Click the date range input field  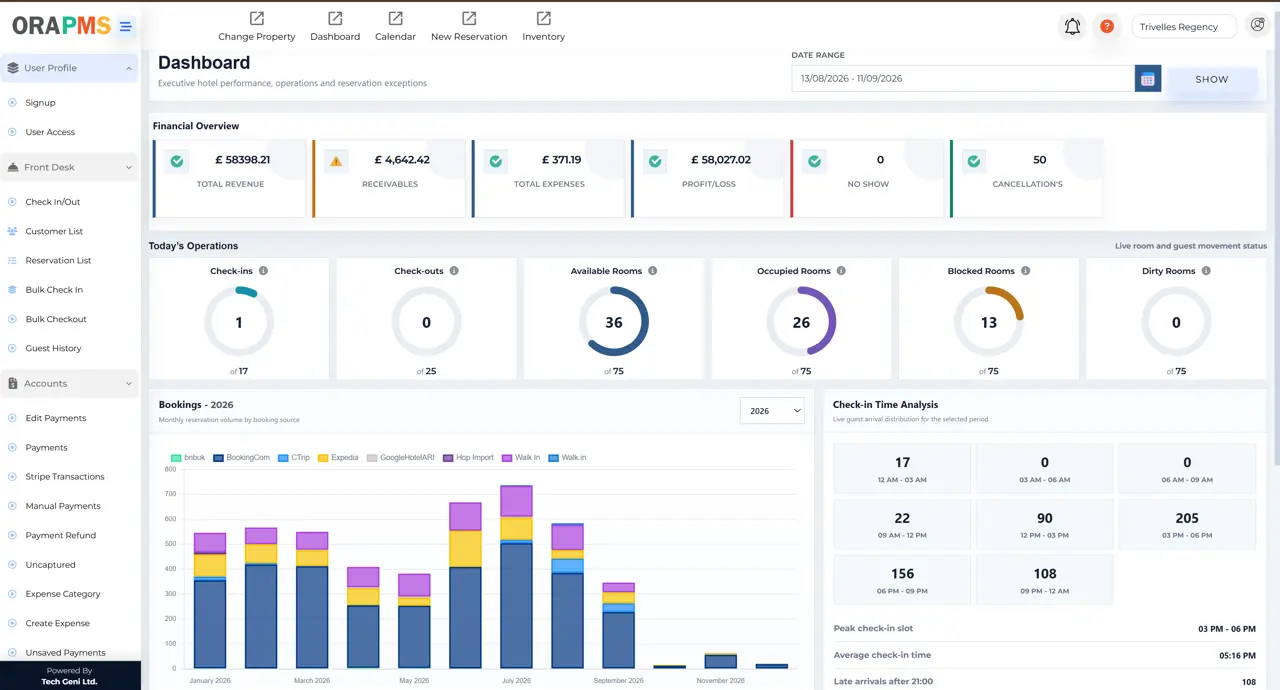coord(963,79)
